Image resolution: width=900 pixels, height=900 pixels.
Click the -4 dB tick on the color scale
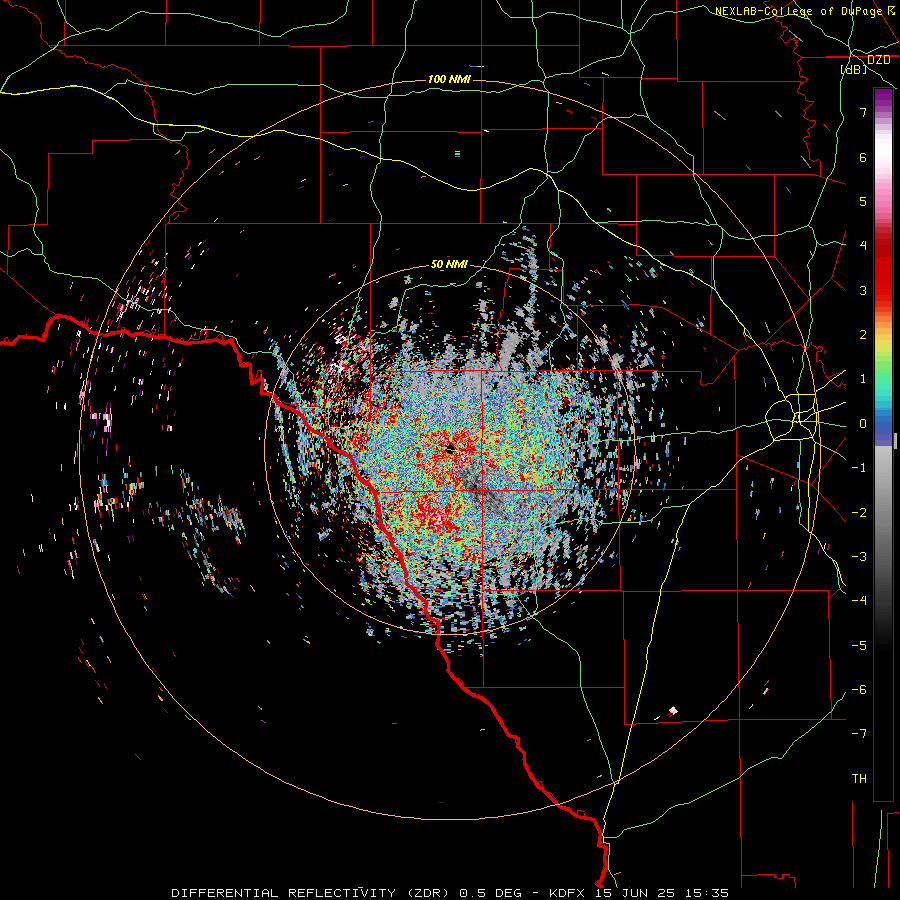(859, 601)
